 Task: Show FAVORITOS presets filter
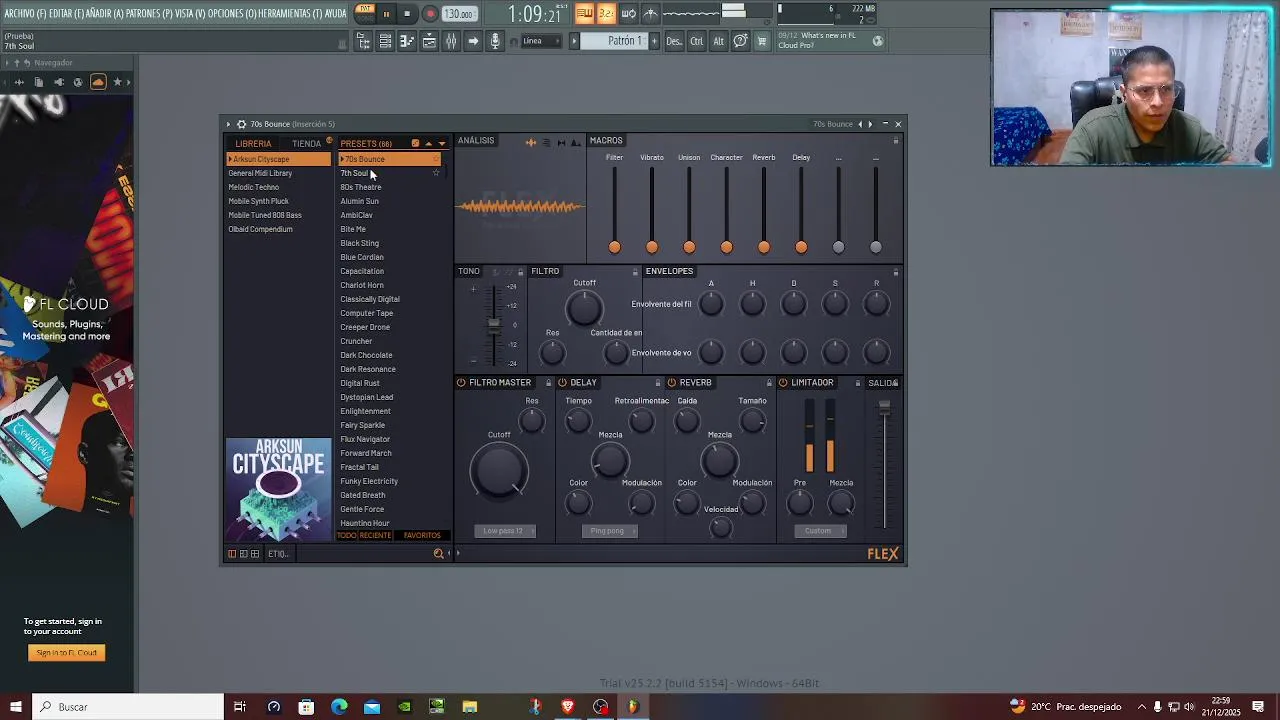(x=422, y=535)
